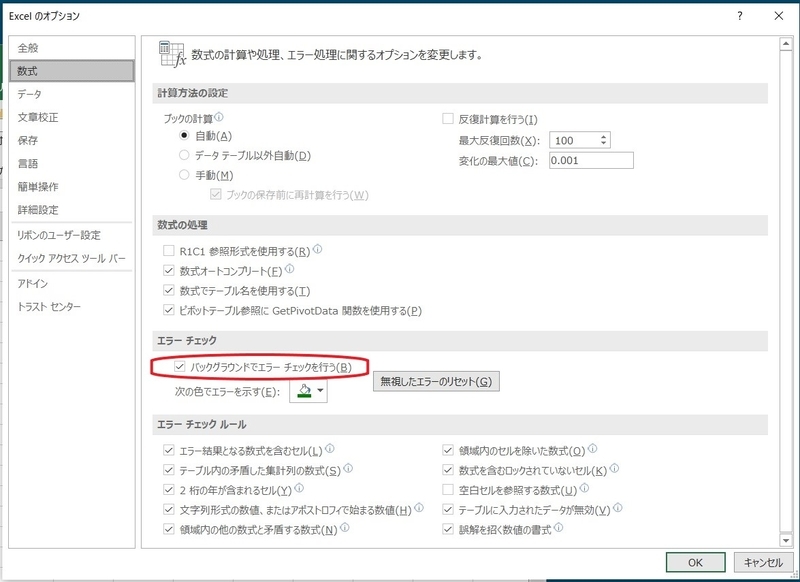Click the help question mark in title bar
The image size is (800, 582).
coord(740,16)
